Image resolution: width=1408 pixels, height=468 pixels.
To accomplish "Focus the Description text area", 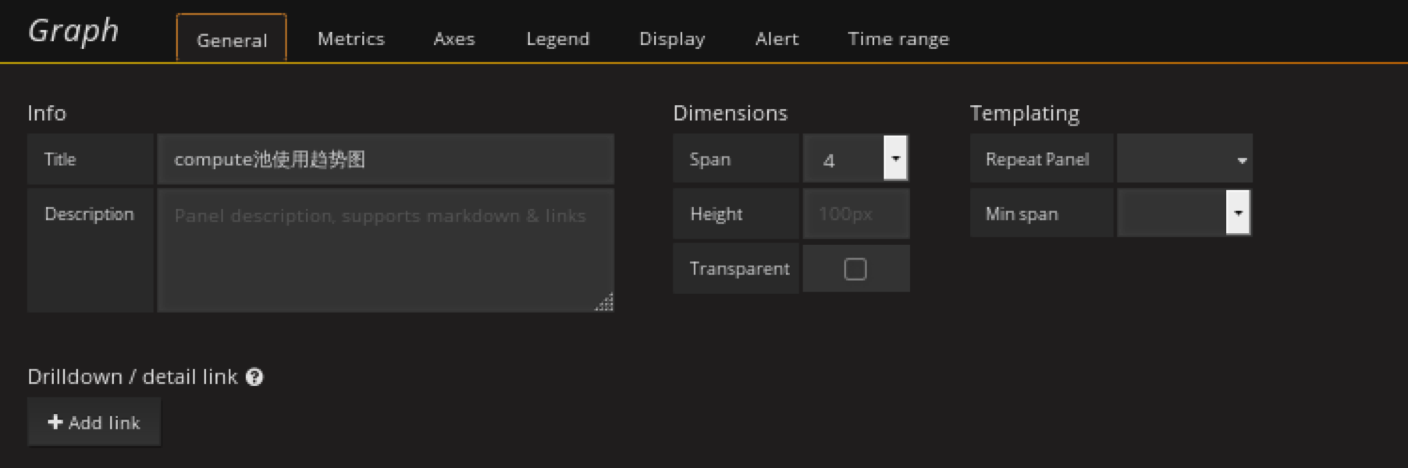I will click(x=385, y=250).
